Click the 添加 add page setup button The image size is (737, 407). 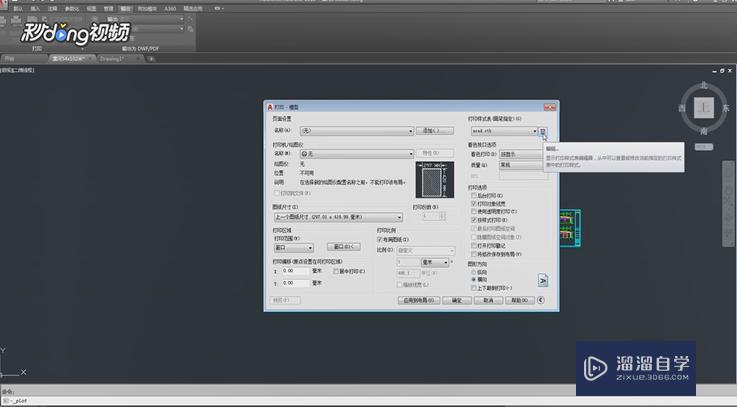click(435, 131)
